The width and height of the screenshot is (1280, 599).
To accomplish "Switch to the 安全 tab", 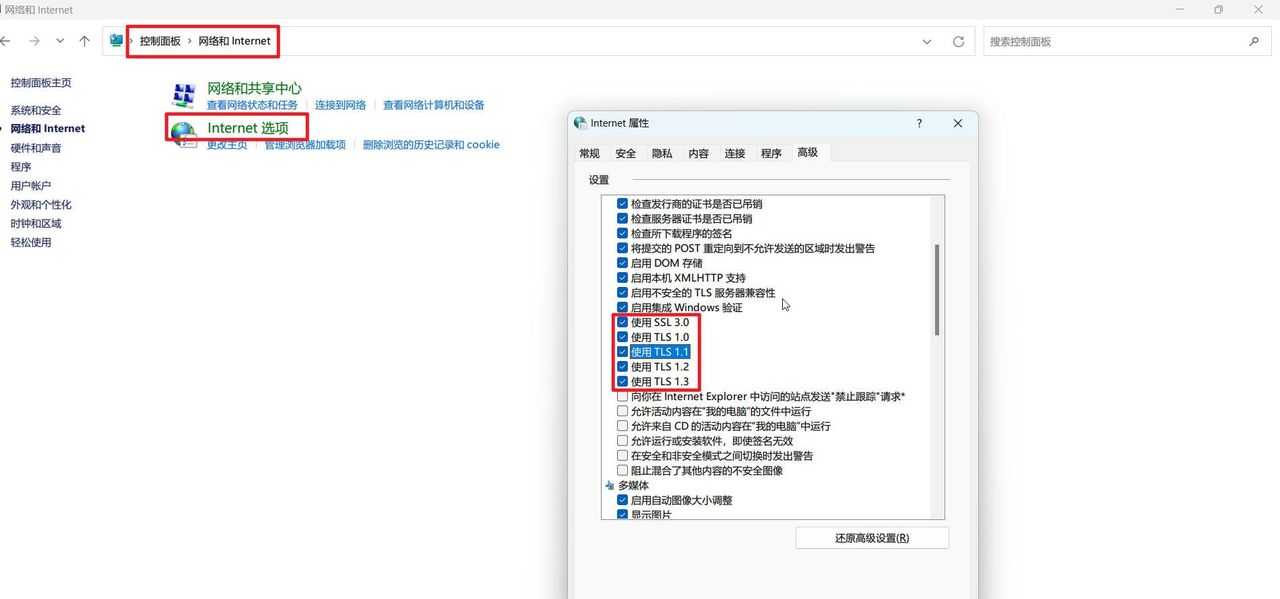I will point(626,153).
